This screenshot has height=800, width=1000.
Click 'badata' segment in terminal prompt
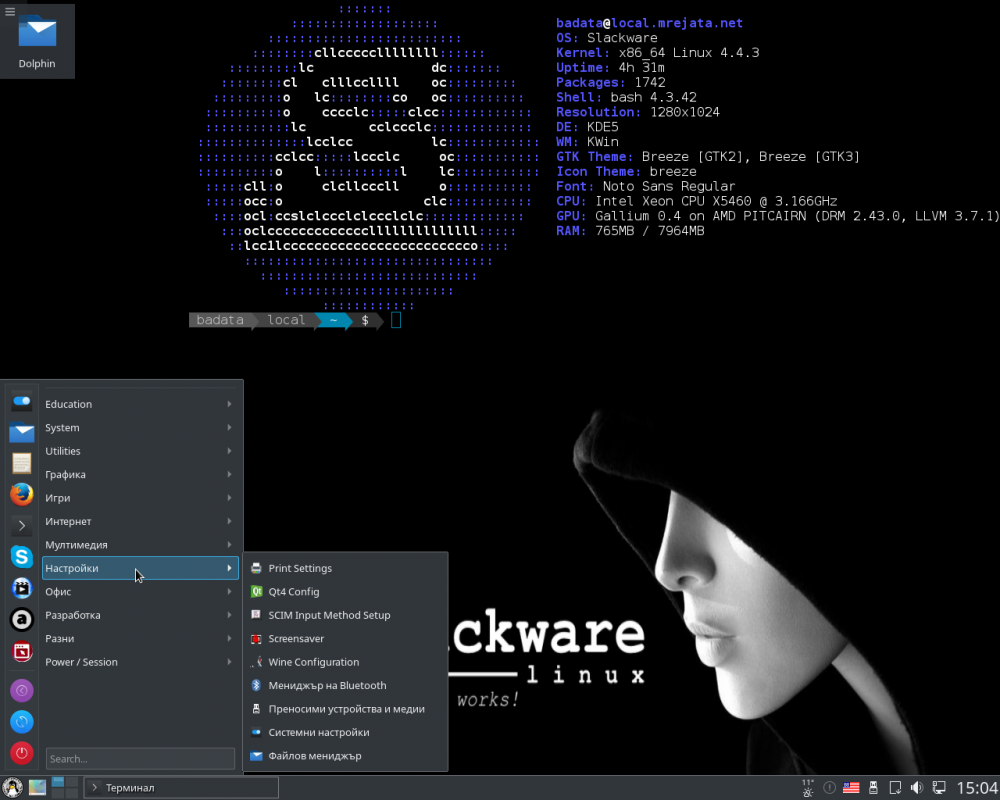point(220,320)
